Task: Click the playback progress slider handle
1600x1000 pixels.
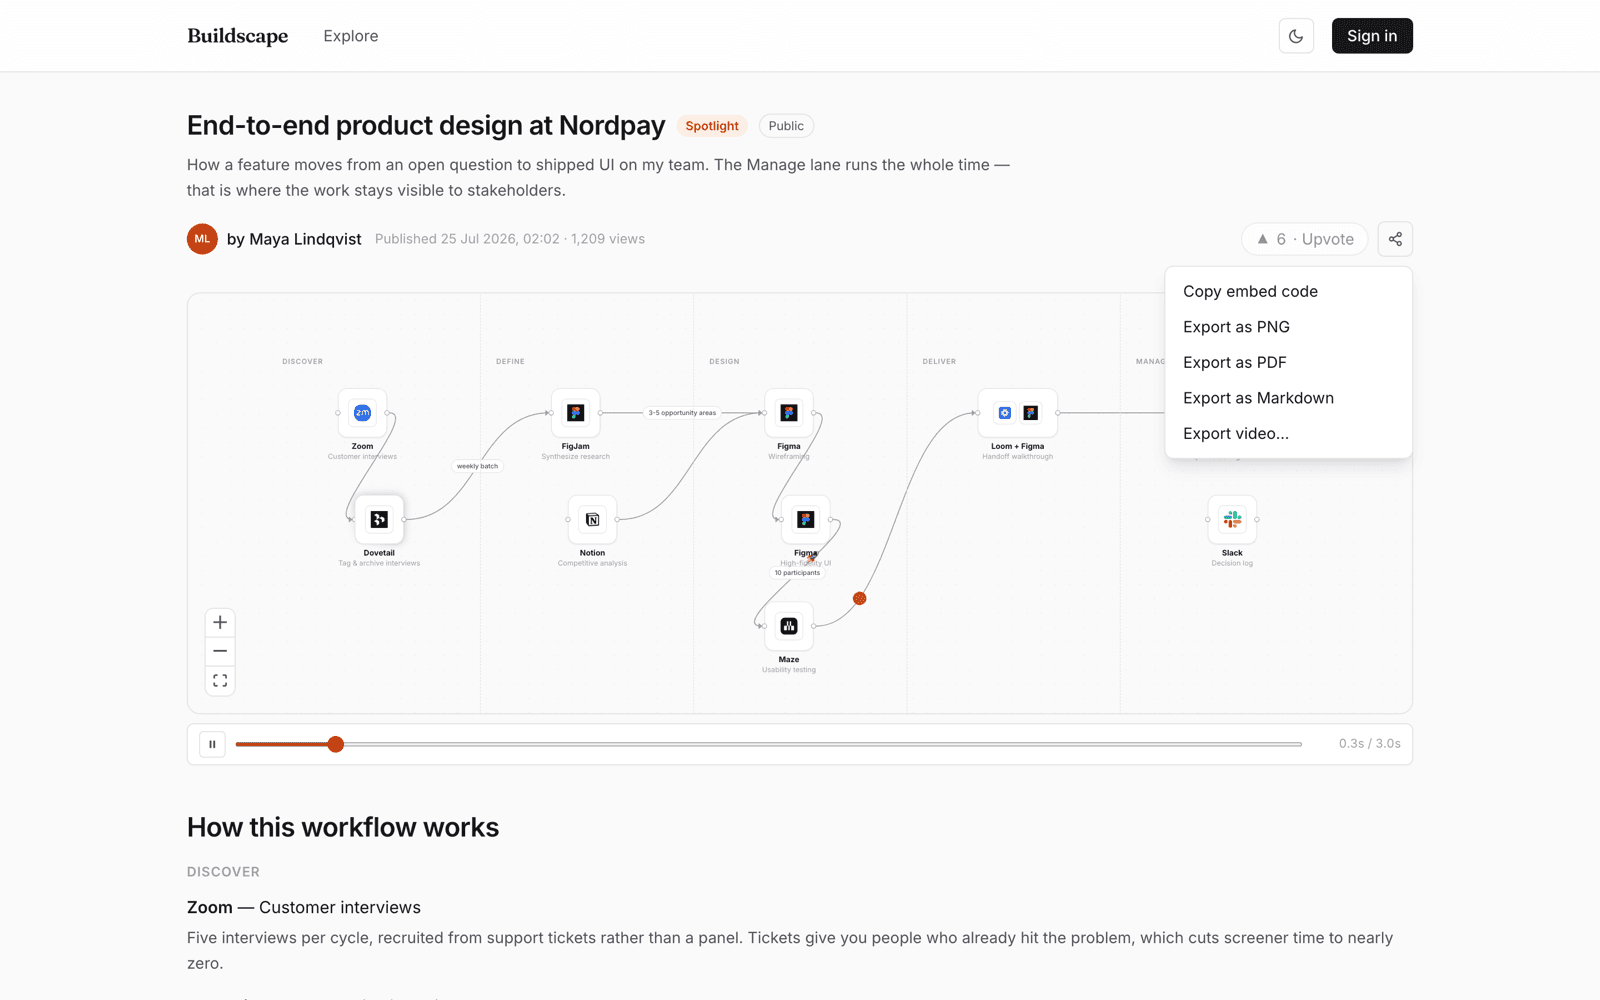Action: tap(336, 744)
